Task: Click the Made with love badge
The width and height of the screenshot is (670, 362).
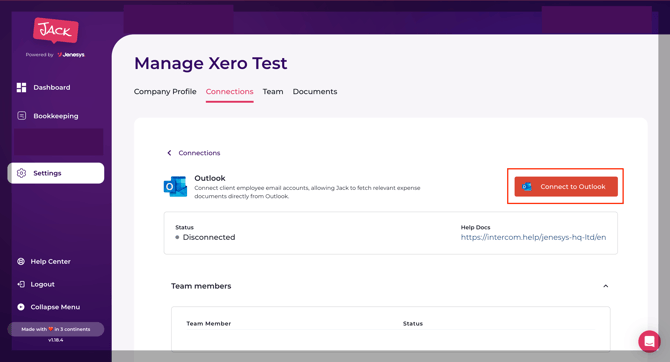Action: point(56,329)
